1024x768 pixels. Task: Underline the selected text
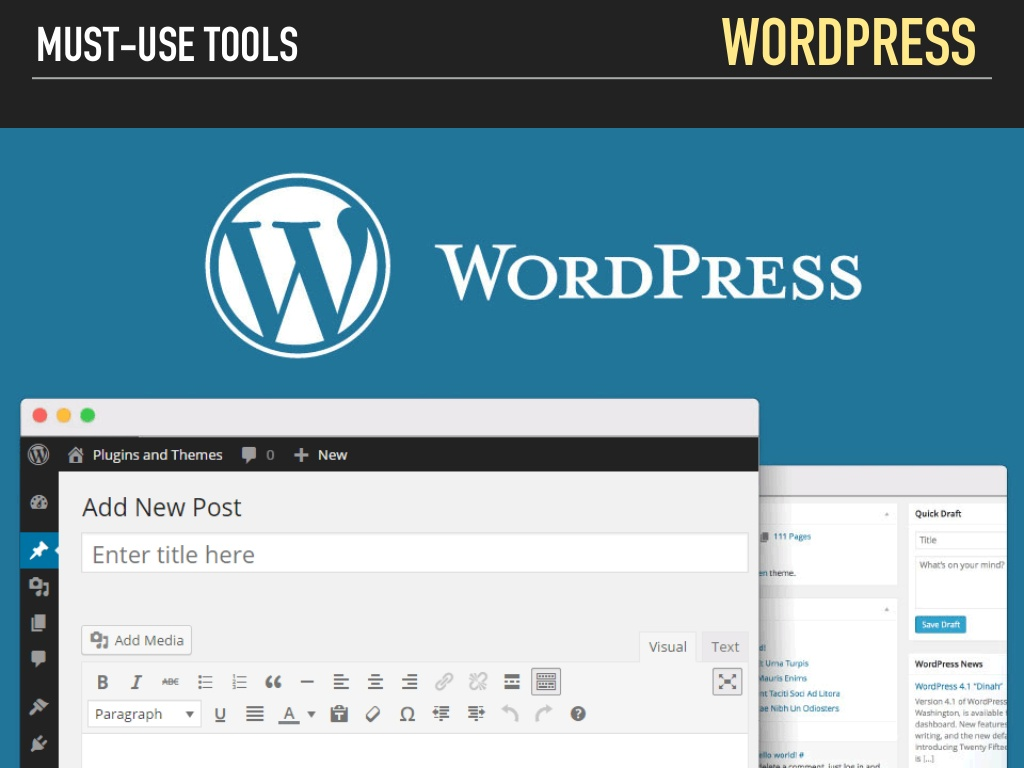coord(220,714)
